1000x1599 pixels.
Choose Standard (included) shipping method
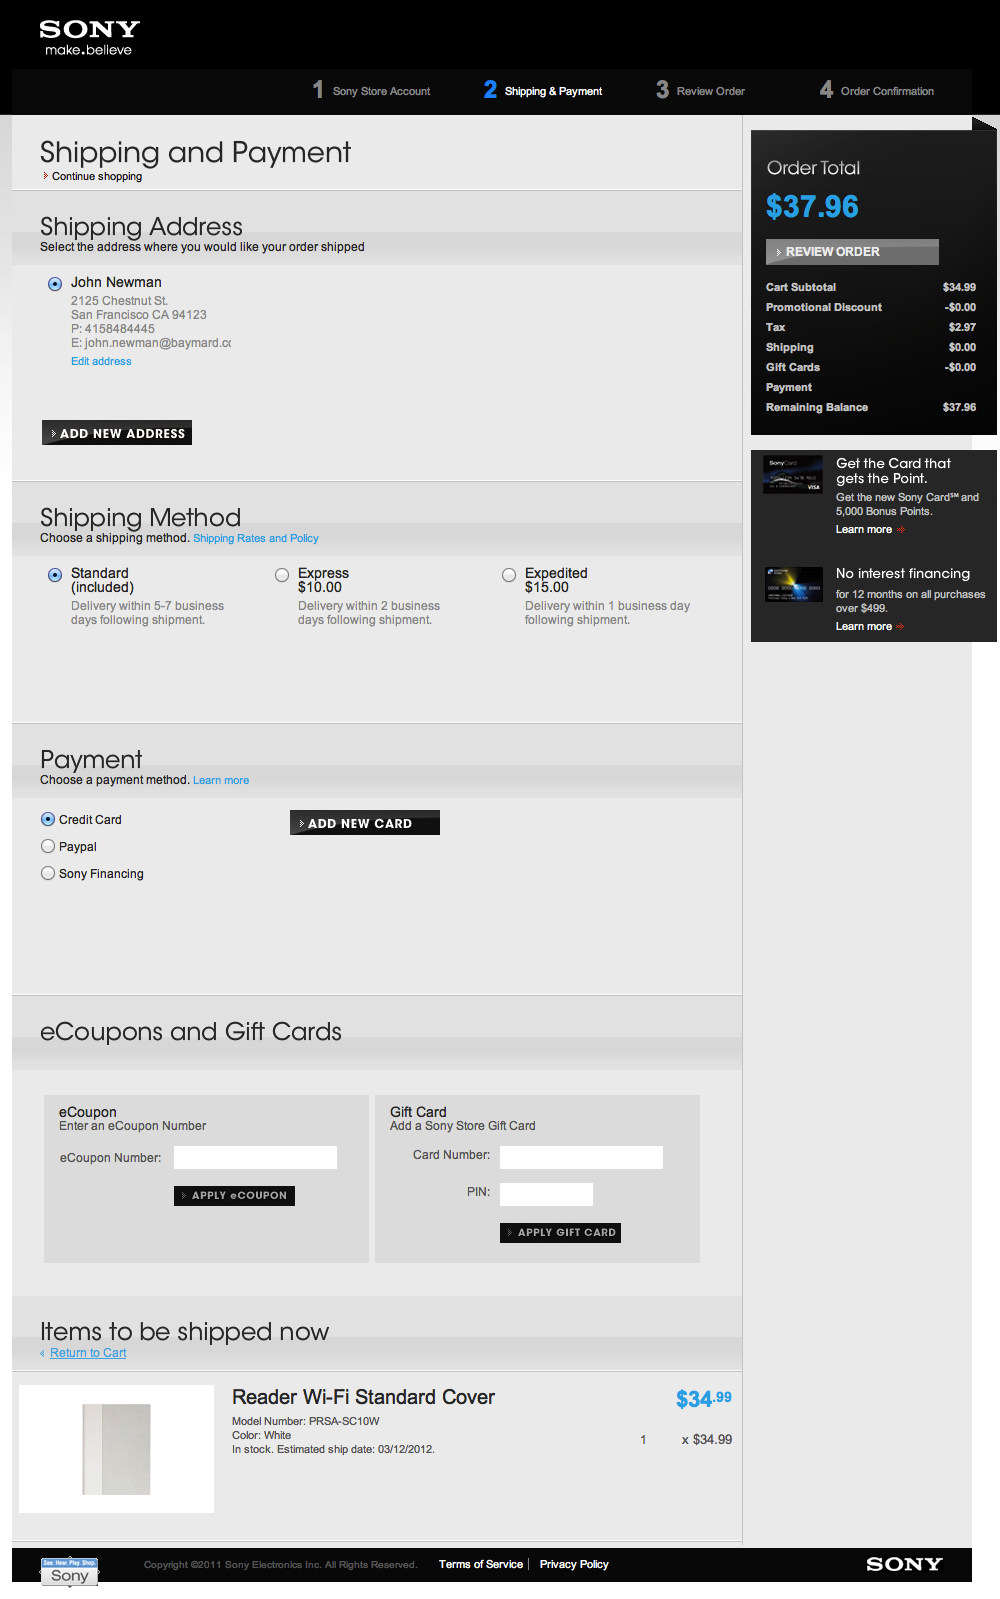(x=55, y=575)
